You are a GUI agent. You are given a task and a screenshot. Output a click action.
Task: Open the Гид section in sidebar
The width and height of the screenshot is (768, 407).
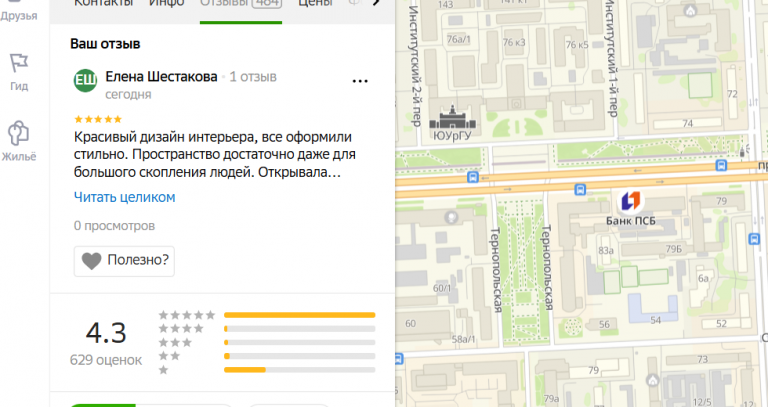(x=19, y=72)
